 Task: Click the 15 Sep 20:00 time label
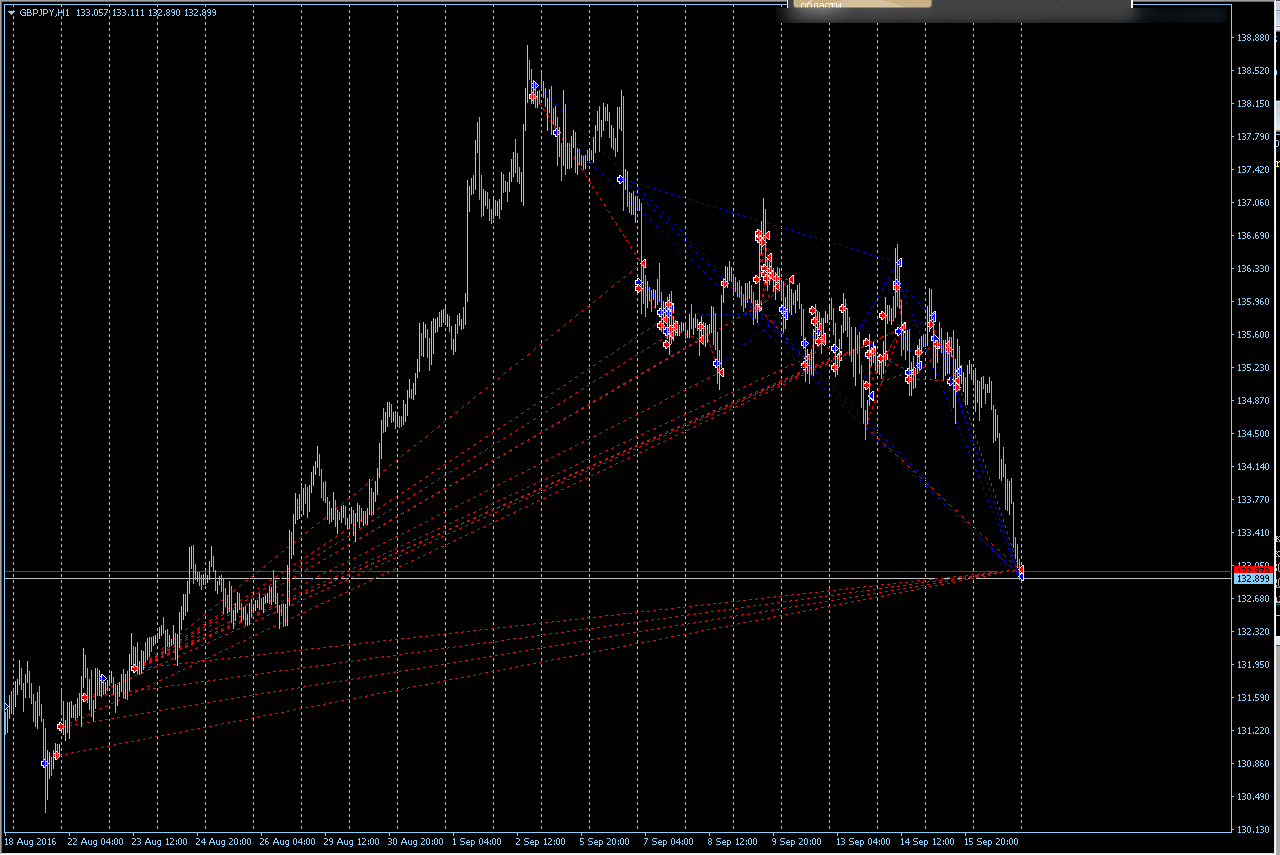pyautogui.click(x=991, y=842)
